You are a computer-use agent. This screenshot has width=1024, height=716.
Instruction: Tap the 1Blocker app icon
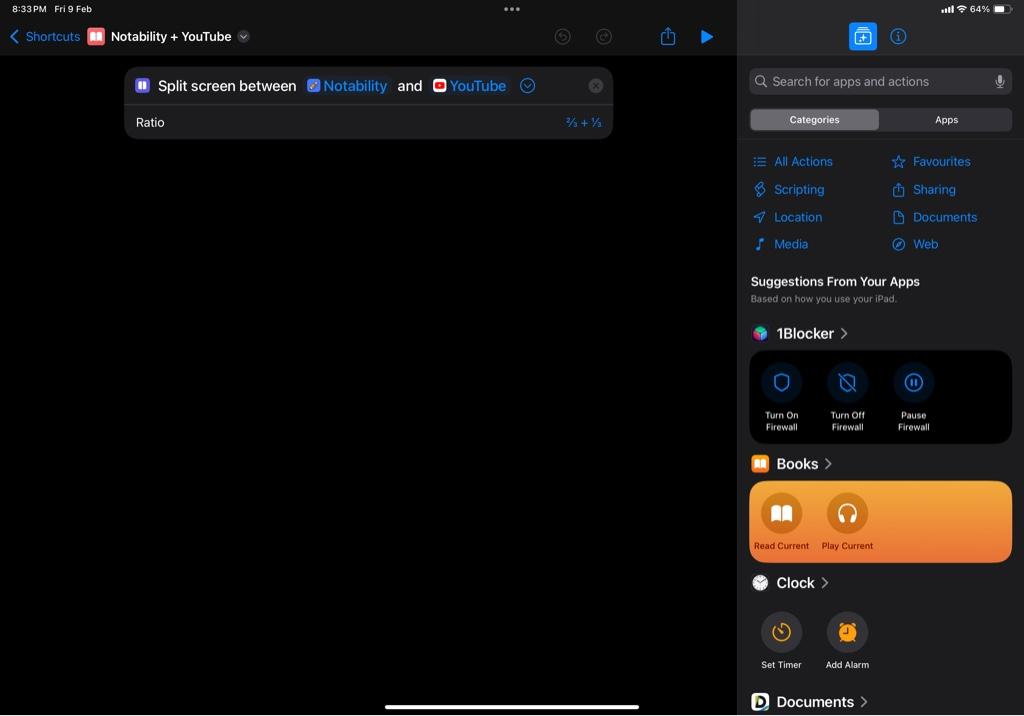point(760,334)
